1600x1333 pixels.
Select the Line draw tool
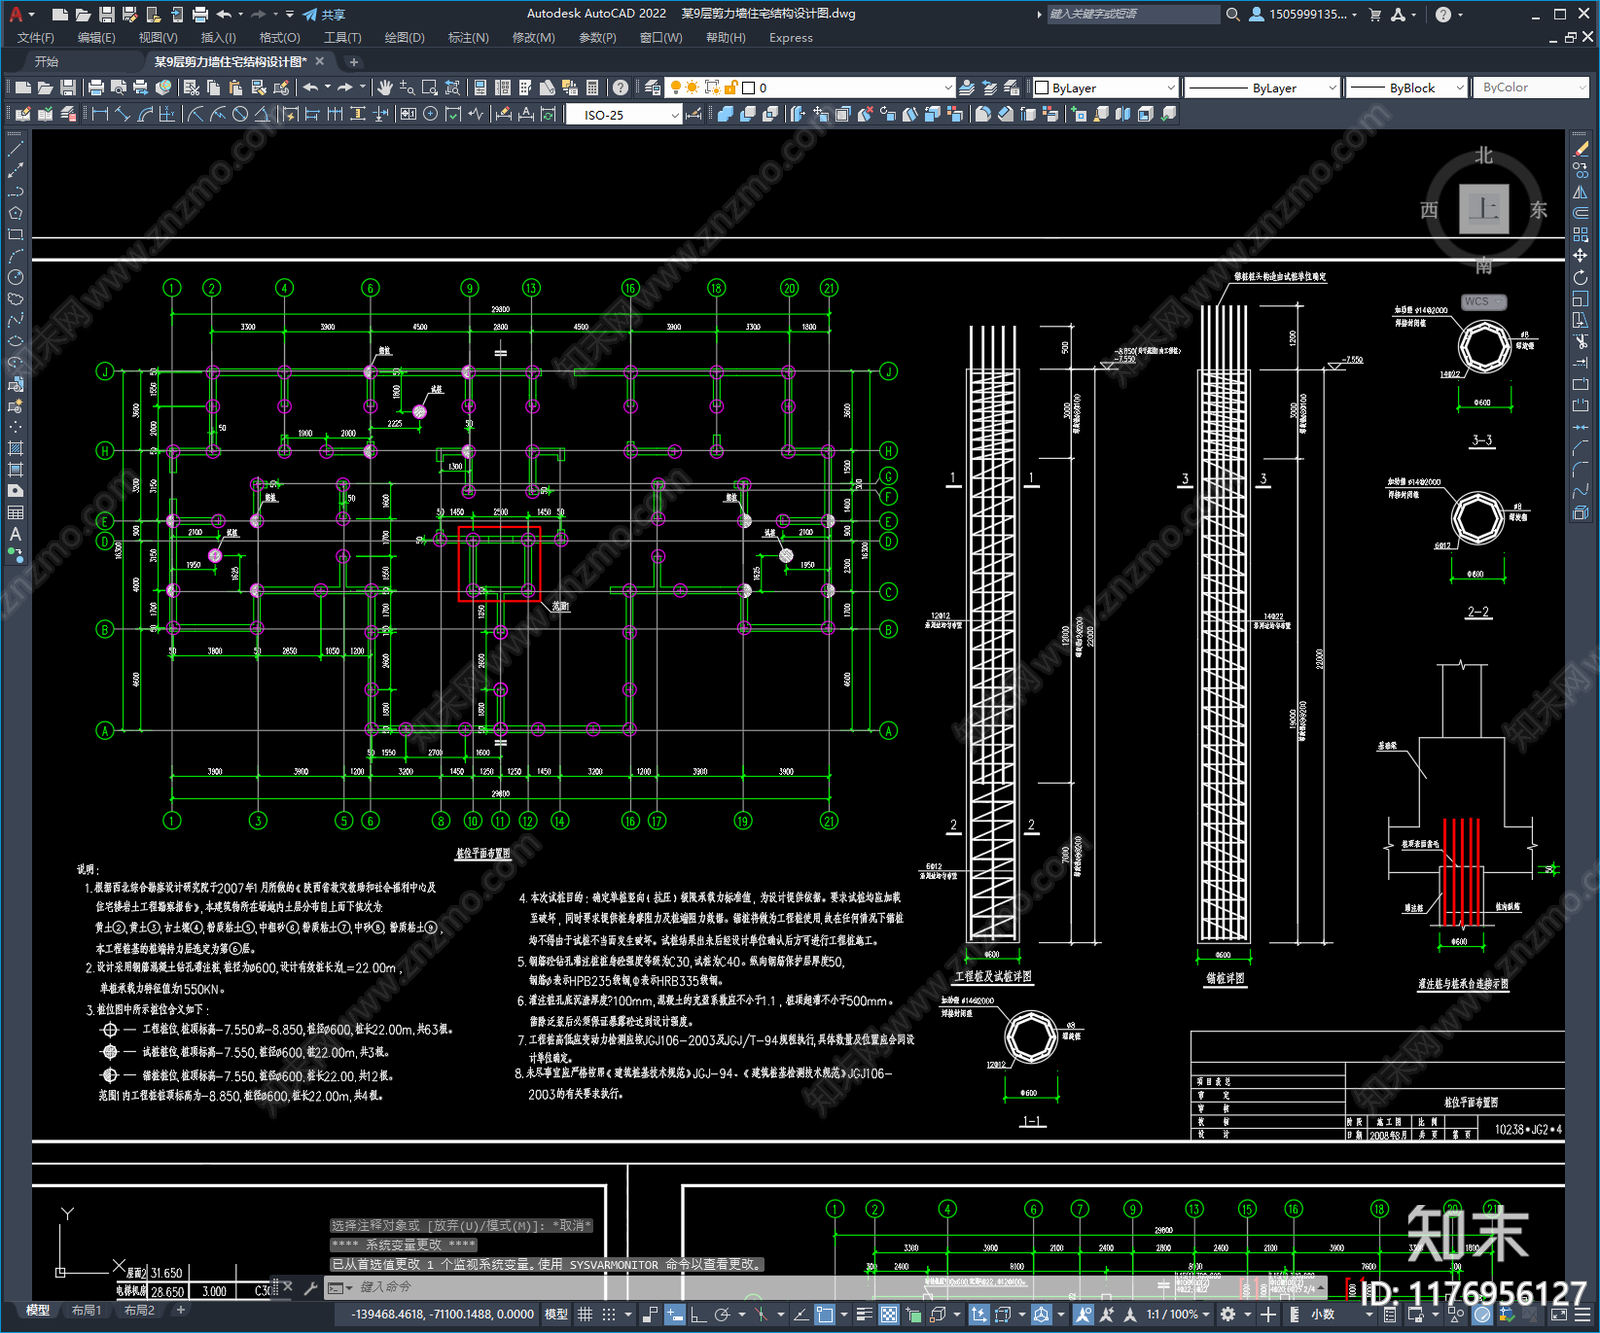(x=15, y=149)
